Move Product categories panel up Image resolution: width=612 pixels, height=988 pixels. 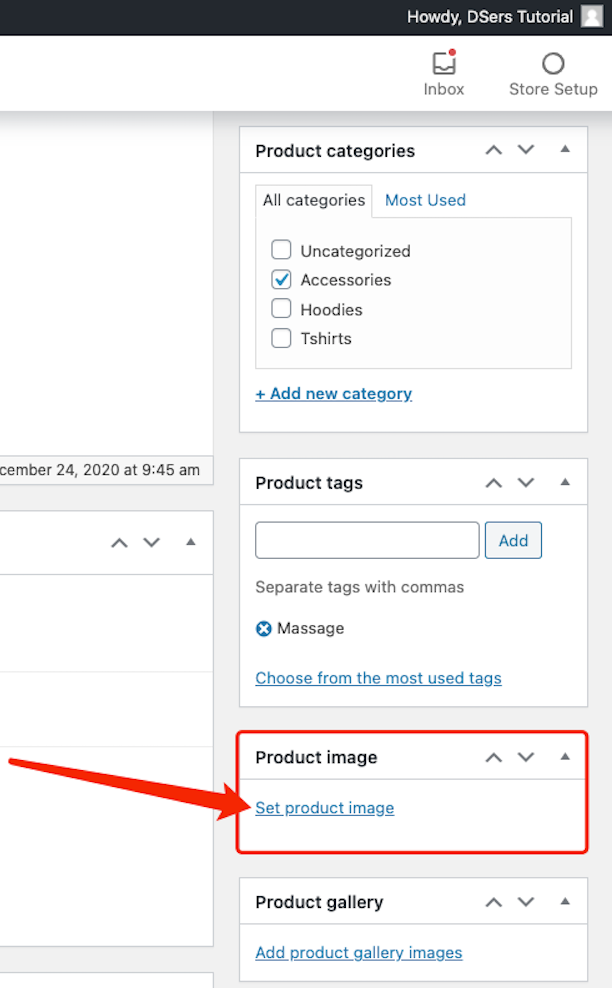[x=494, y=150]
